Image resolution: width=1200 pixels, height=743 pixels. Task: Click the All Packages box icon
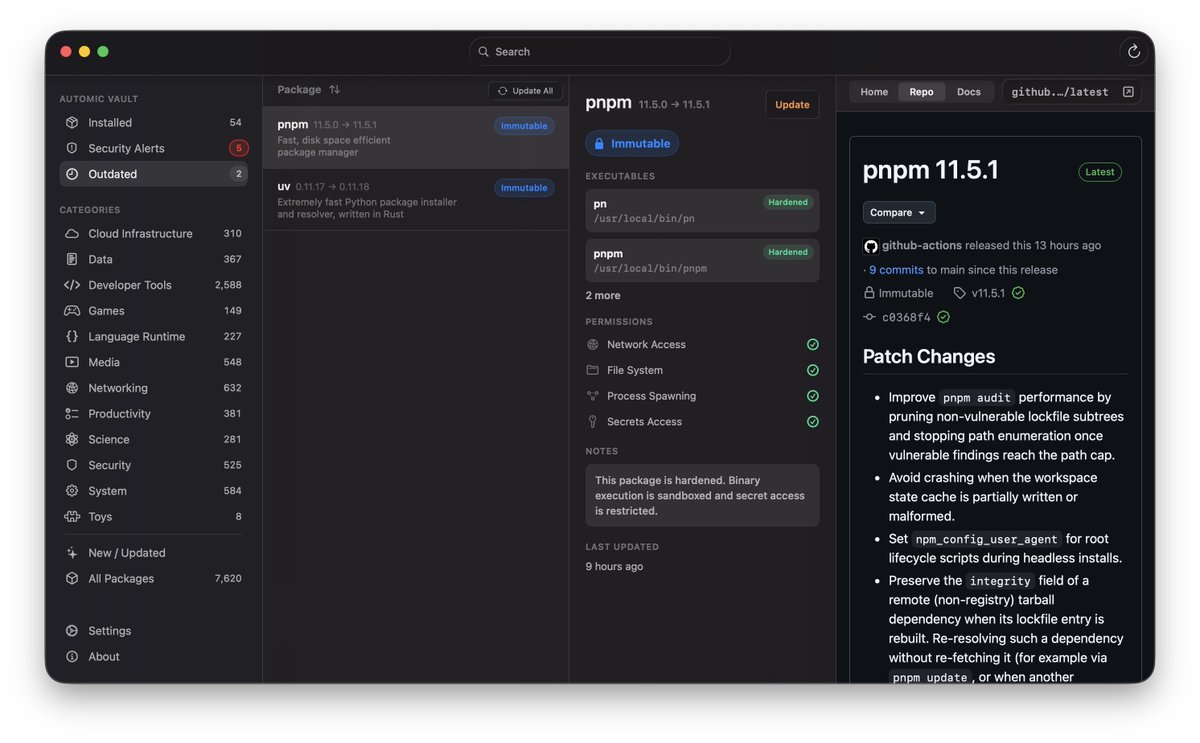72,579
